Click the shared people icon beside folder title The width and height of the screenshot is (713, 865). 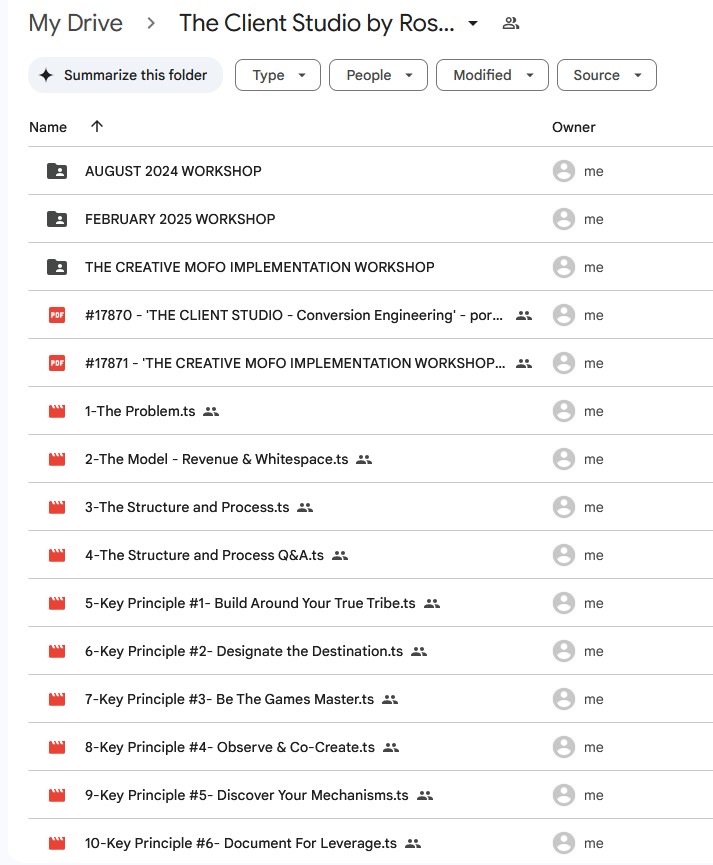click(x=511, y=24)
